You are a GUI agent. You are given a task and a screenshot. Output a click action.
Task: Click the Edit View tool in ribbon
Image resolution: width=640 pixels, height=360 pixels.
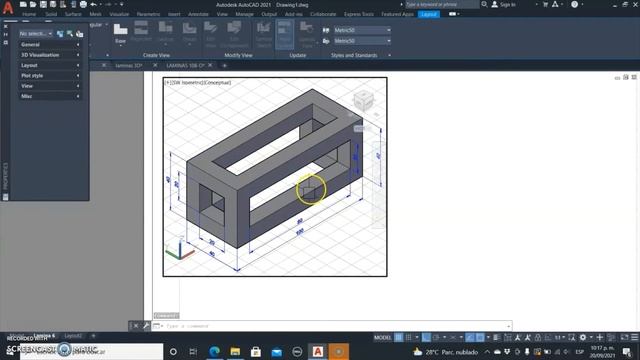pyautogui.click(x=211, y=34)
